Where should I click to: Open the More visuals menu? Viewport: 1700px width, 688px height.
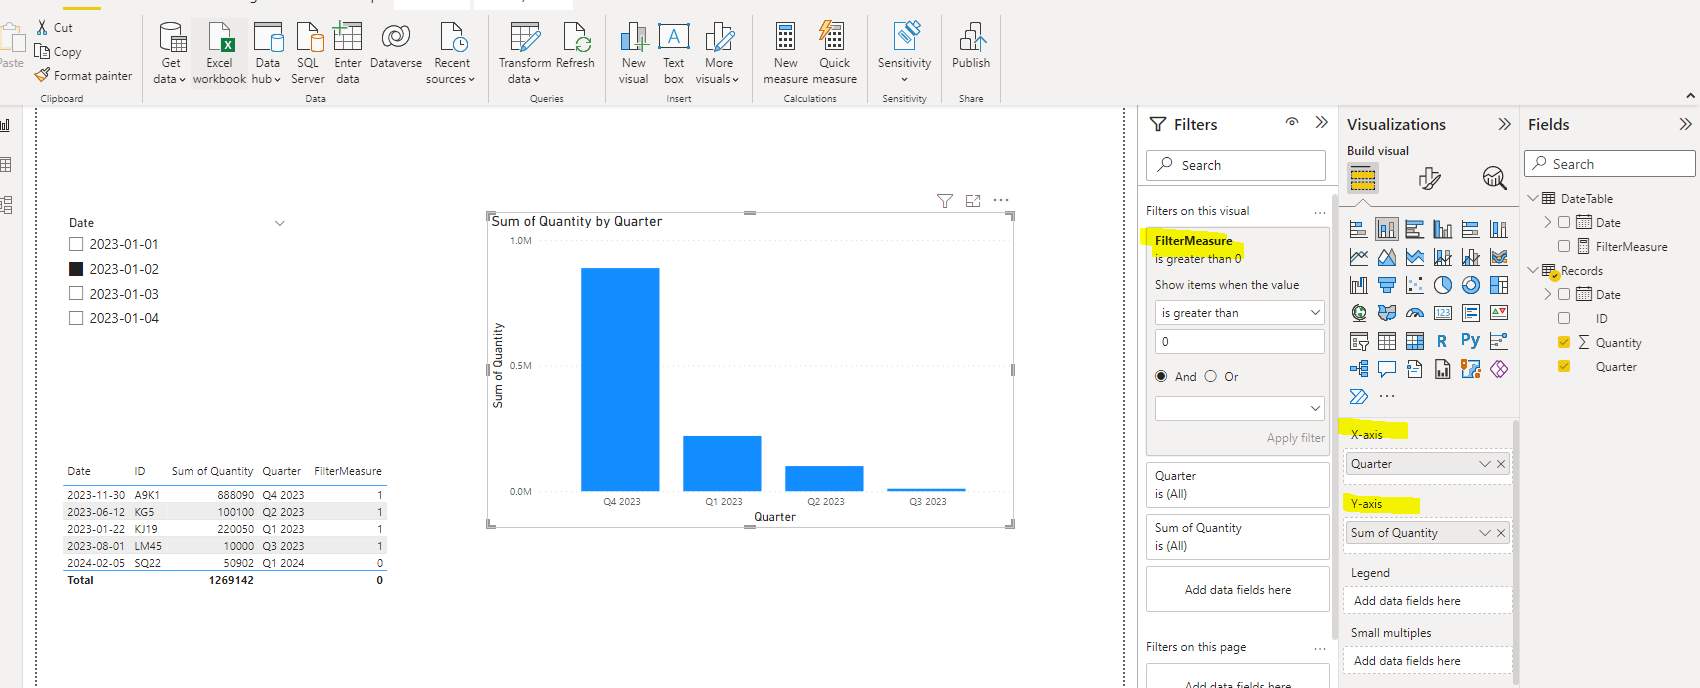coord(718,53)
